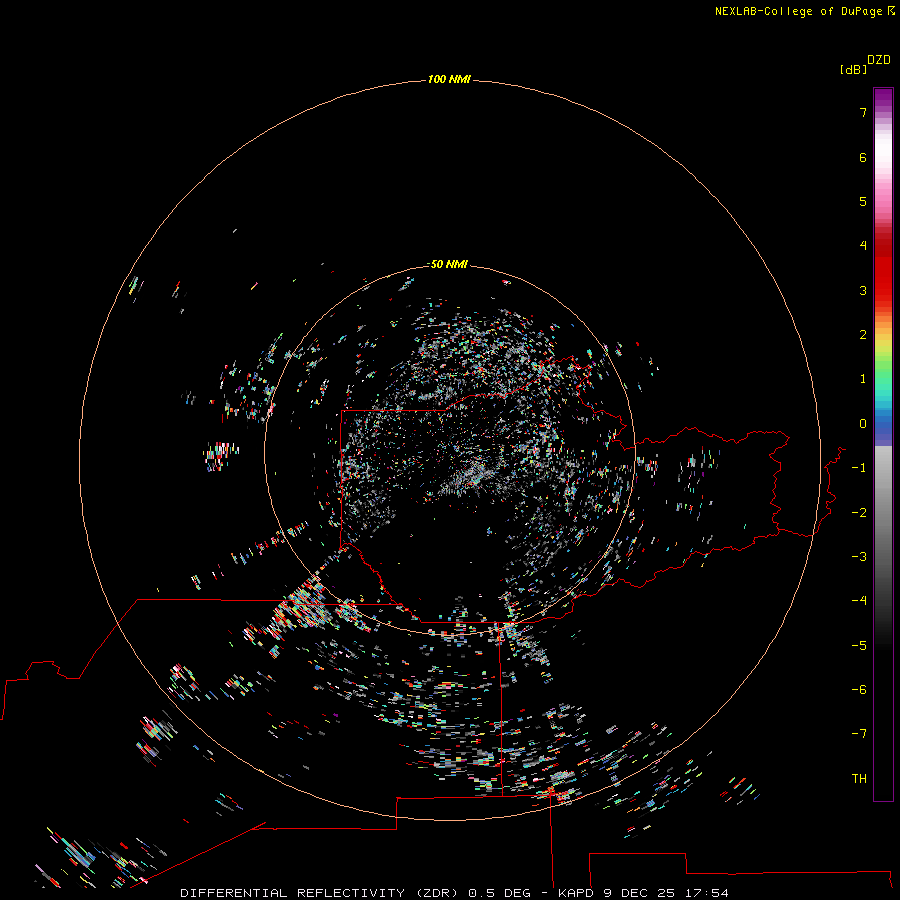Image resolution: width=900 pixels, height=900 pixels.
Task: Click the DIFFERENTIAL REFLECTIVITY (ZDR) caption text
Action: point(319,893)
